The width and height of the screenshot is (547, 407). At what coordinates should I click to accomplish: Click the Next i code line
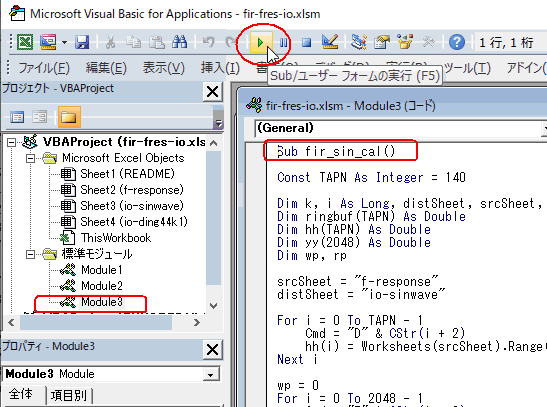pos(297,360)
